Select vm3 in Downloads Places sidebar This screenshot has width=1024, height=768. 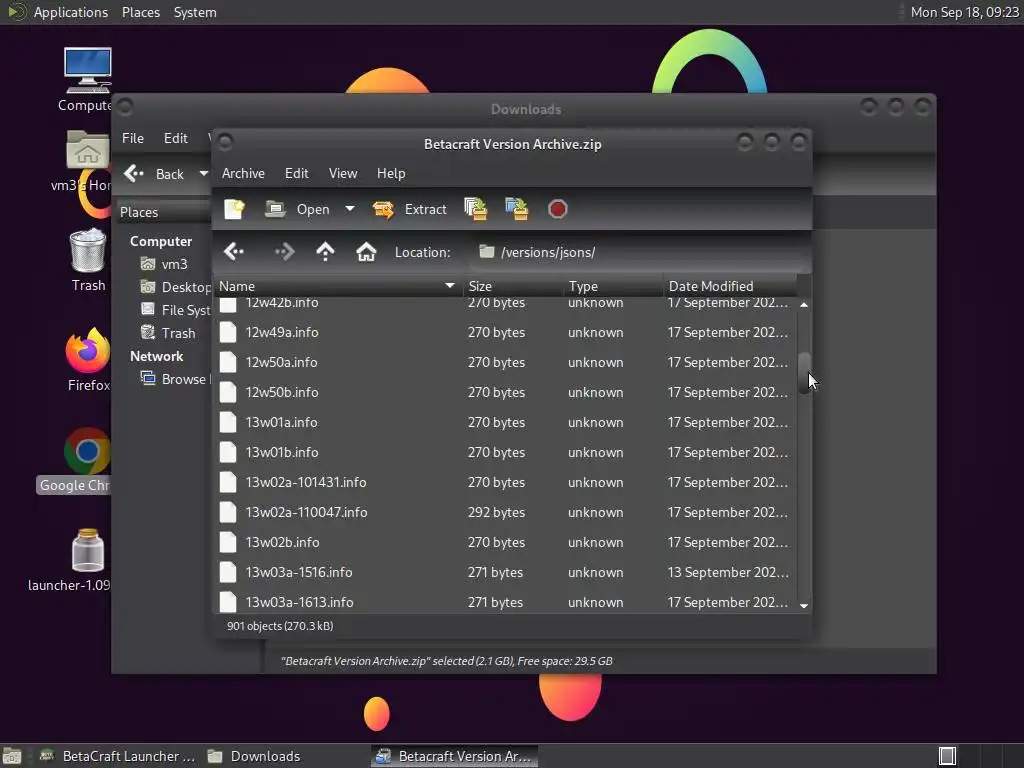pyautogui.click(x=166, y=264)
